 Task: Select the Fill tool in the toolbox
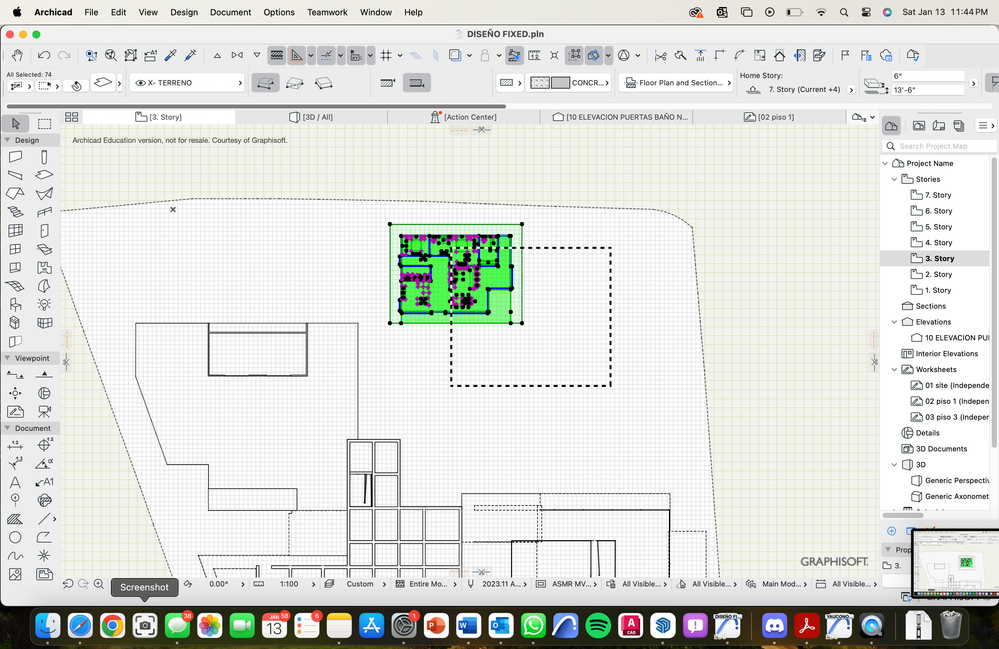point(14,519)
